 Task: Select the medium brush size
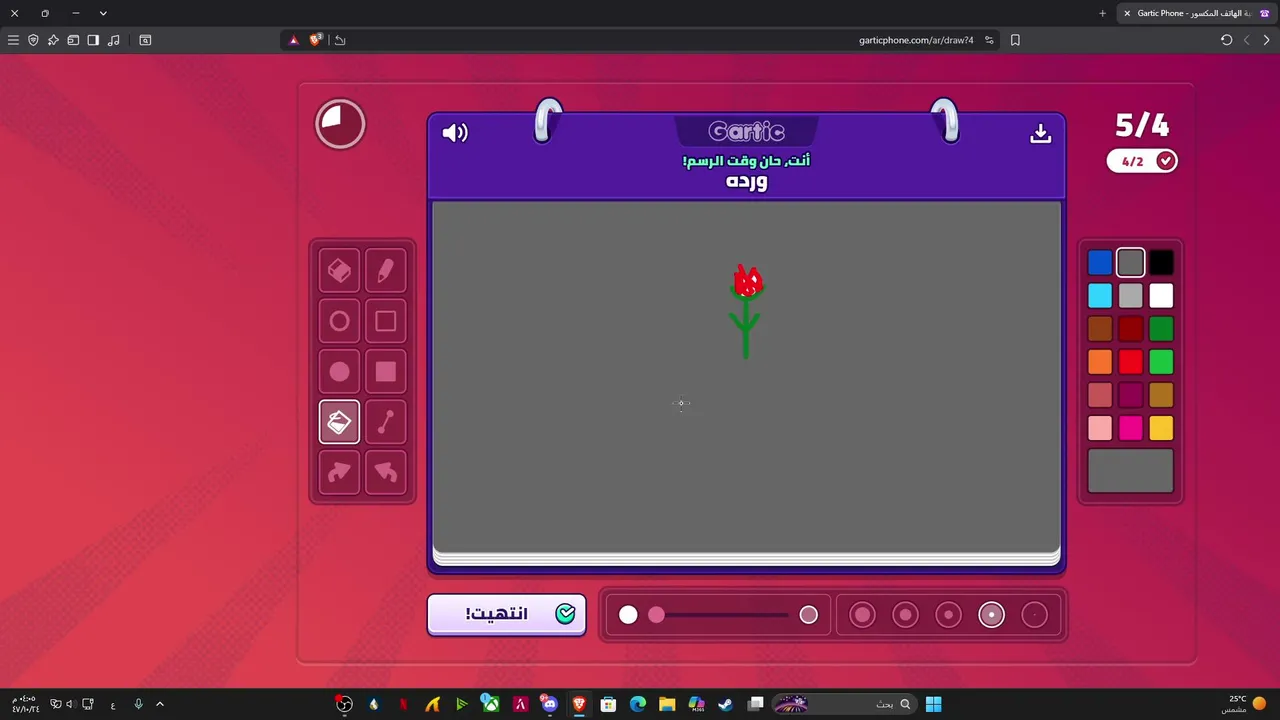[948, 615]
